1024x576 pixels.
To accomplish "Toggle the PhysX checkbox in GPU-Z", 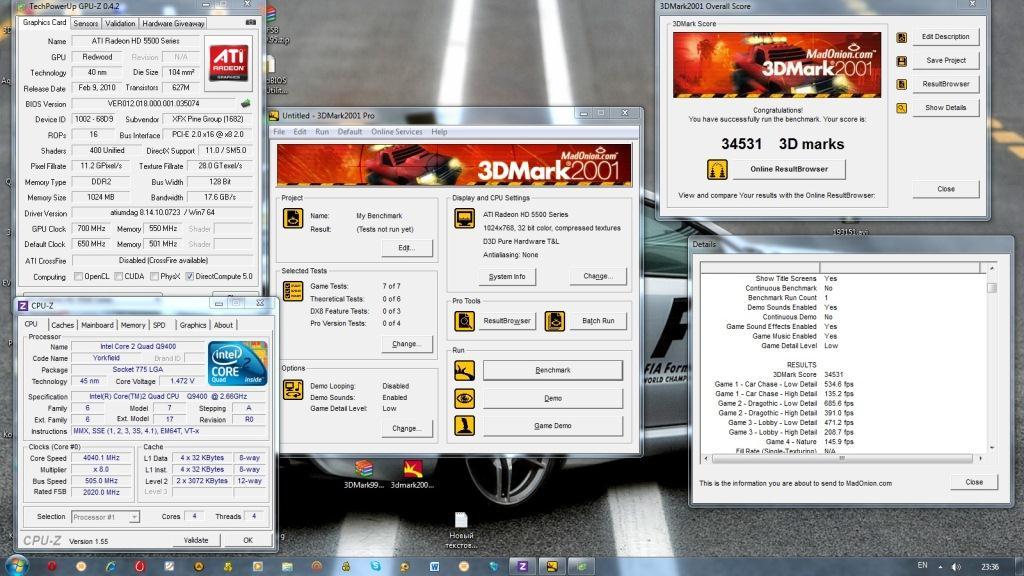I will point(154,277).
